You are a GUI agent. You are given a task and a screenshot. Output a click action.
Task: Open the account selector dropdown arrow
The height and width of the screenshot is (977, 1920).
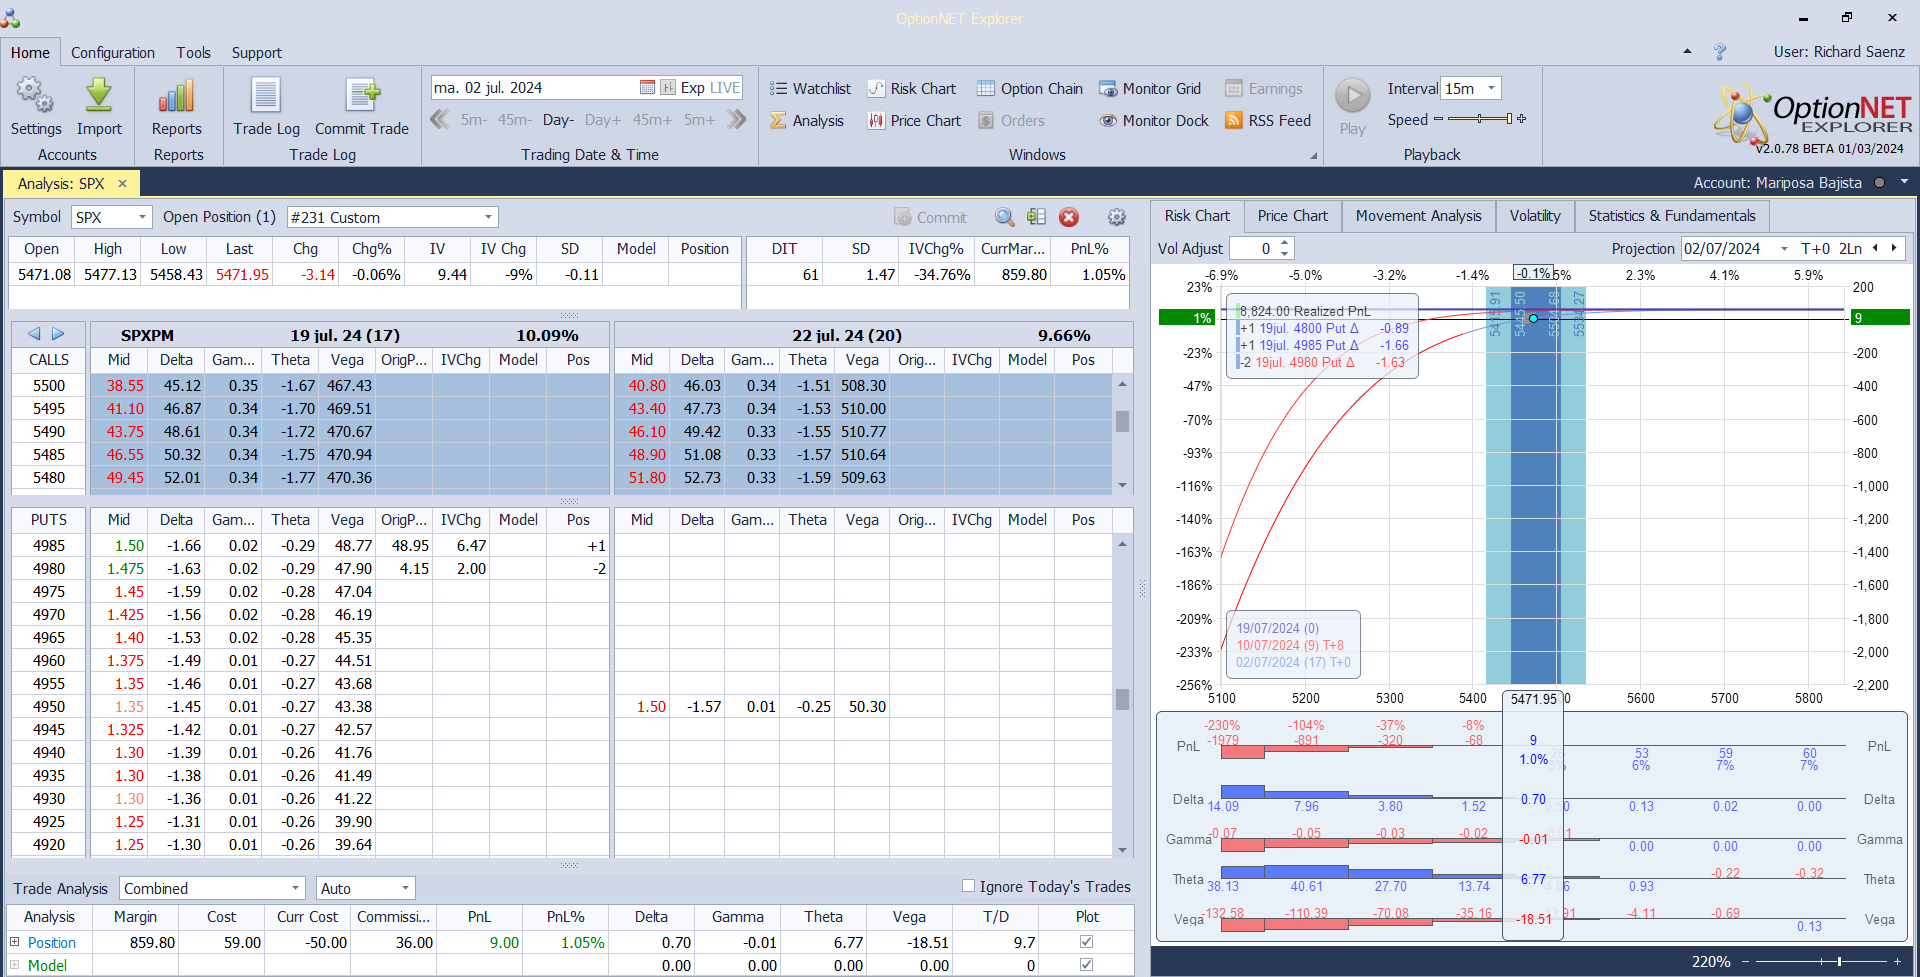(x=1904, y=182)
